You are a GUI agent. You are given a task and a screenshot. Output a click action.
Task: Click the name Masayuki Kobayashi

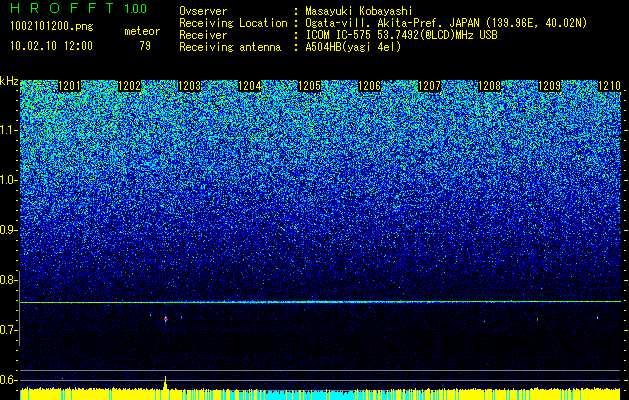coord(359,12)
